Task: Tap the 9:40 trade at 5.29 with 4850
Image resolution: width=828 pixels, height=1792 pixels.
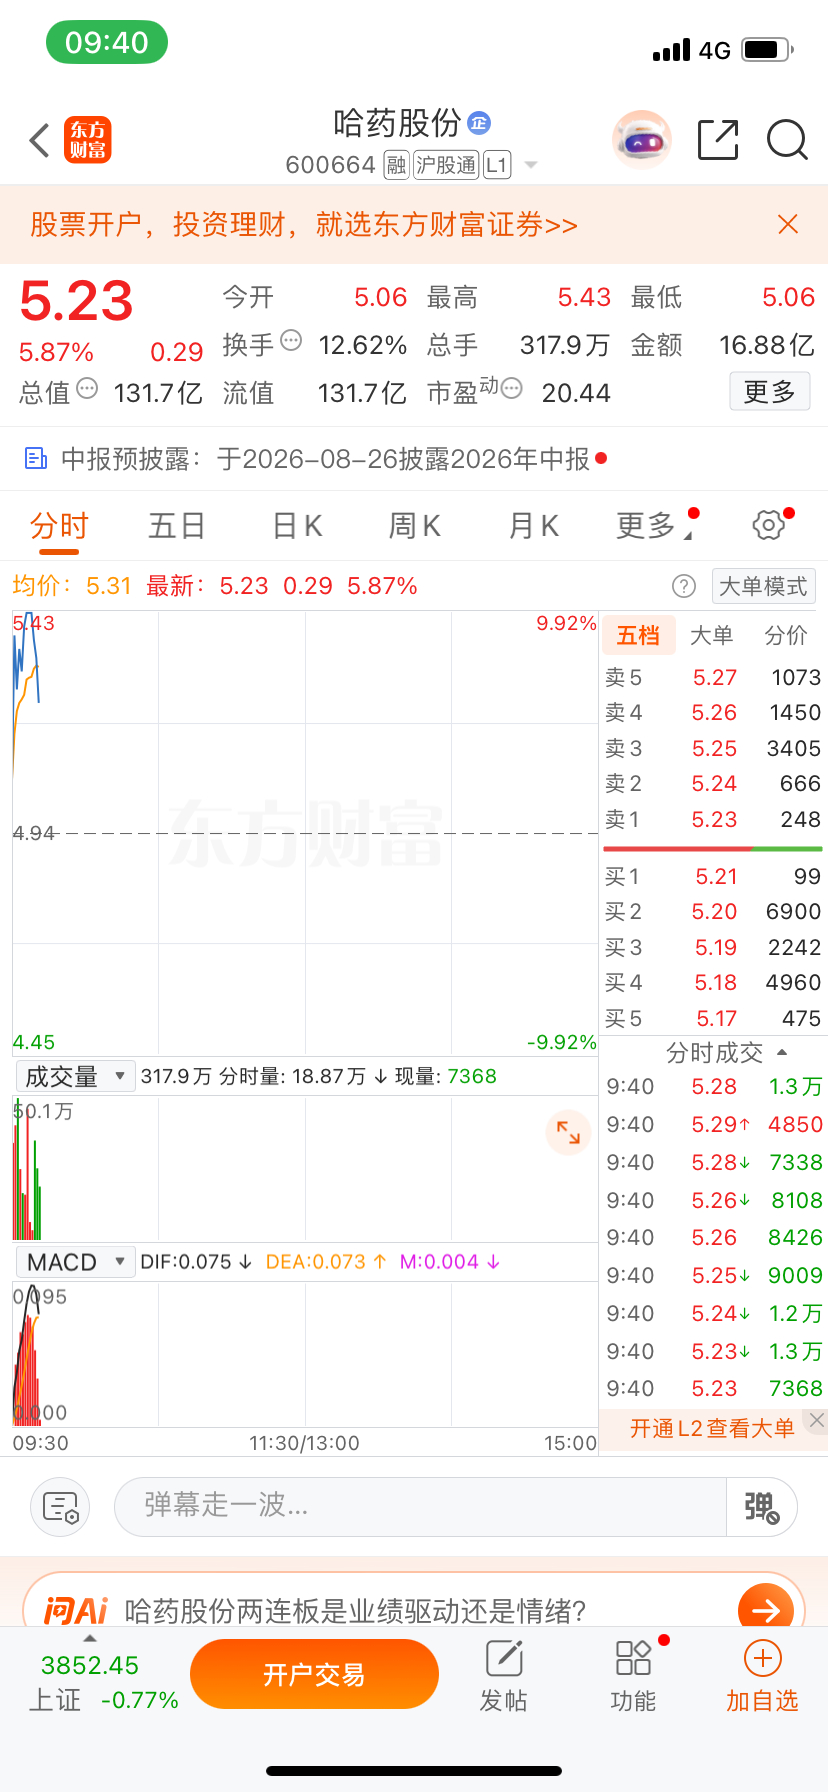Action: 714,1125
